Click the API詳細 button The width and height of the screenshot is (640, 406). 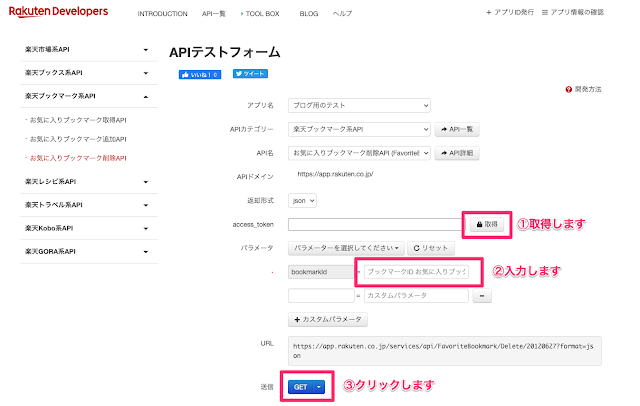click(x=457, y=153)
